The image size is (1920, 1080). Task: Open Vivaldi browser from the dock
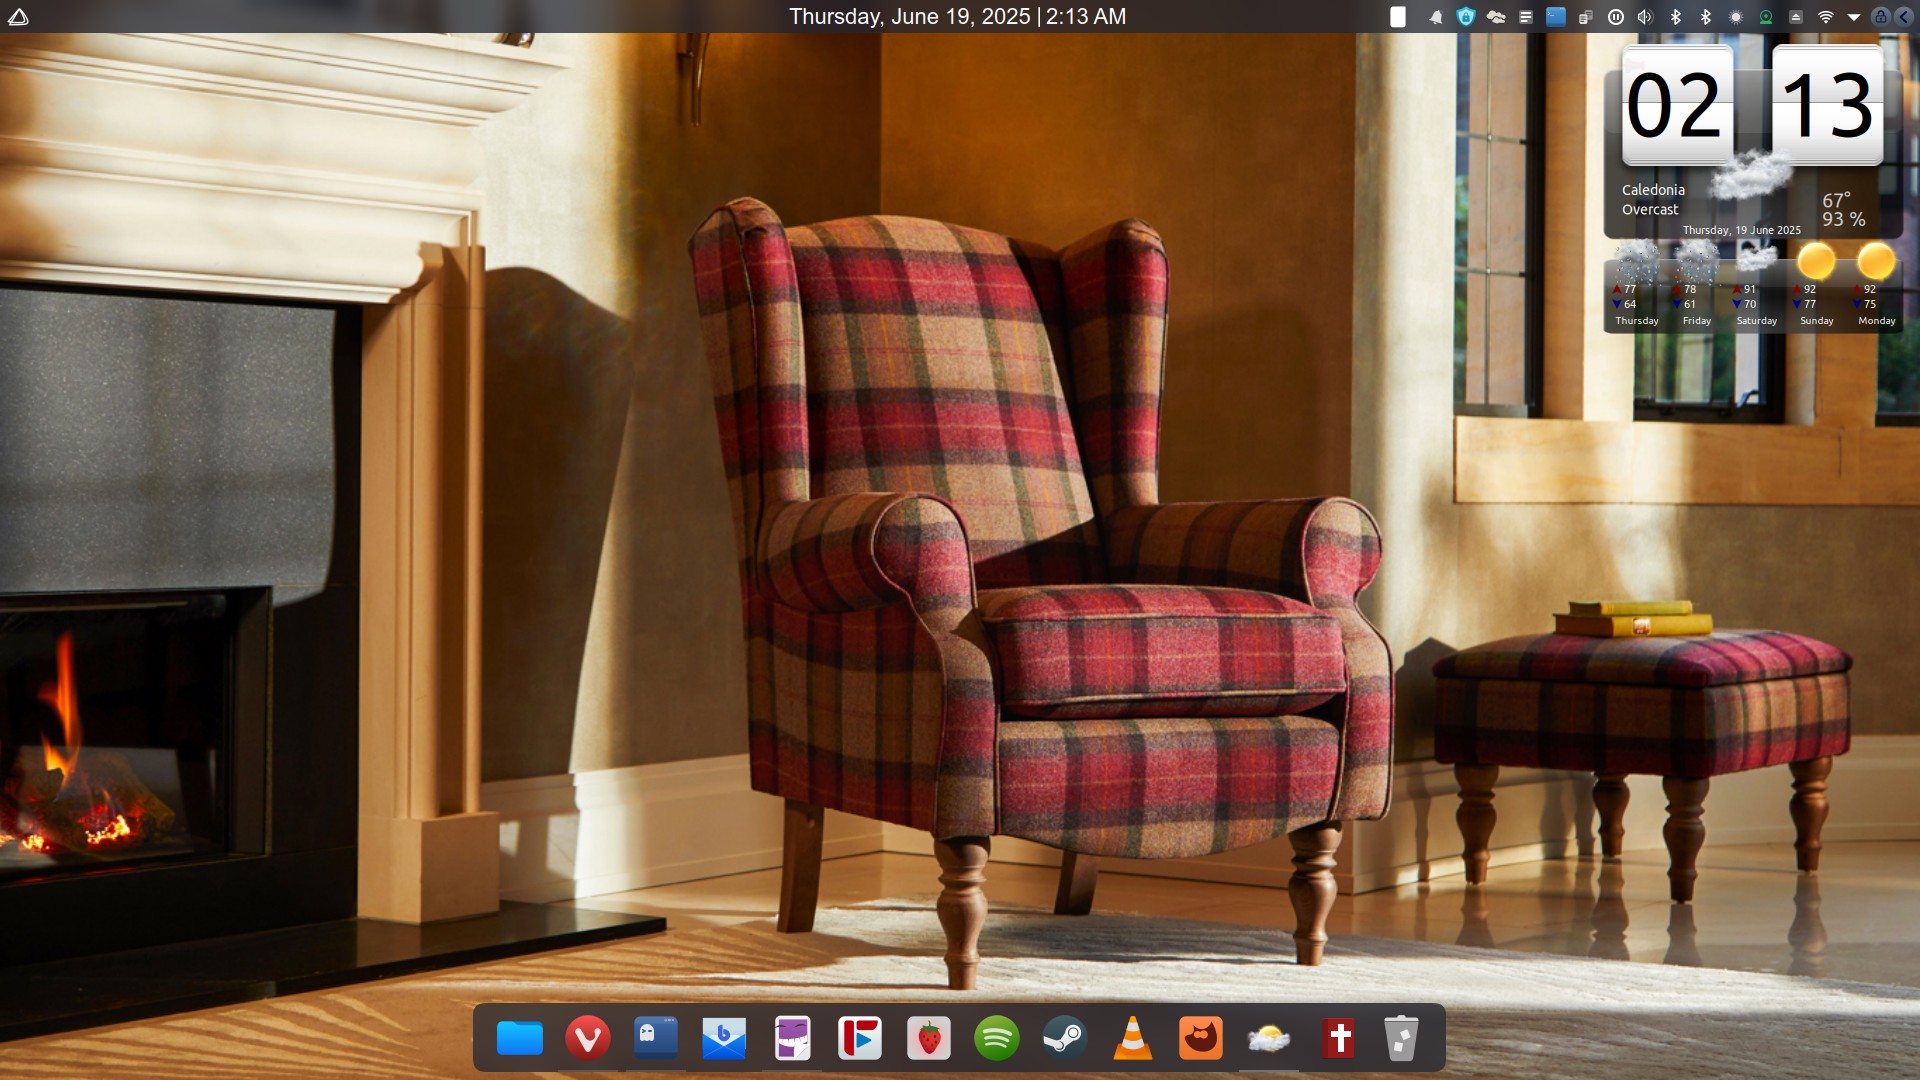[x=587, y=1038]
